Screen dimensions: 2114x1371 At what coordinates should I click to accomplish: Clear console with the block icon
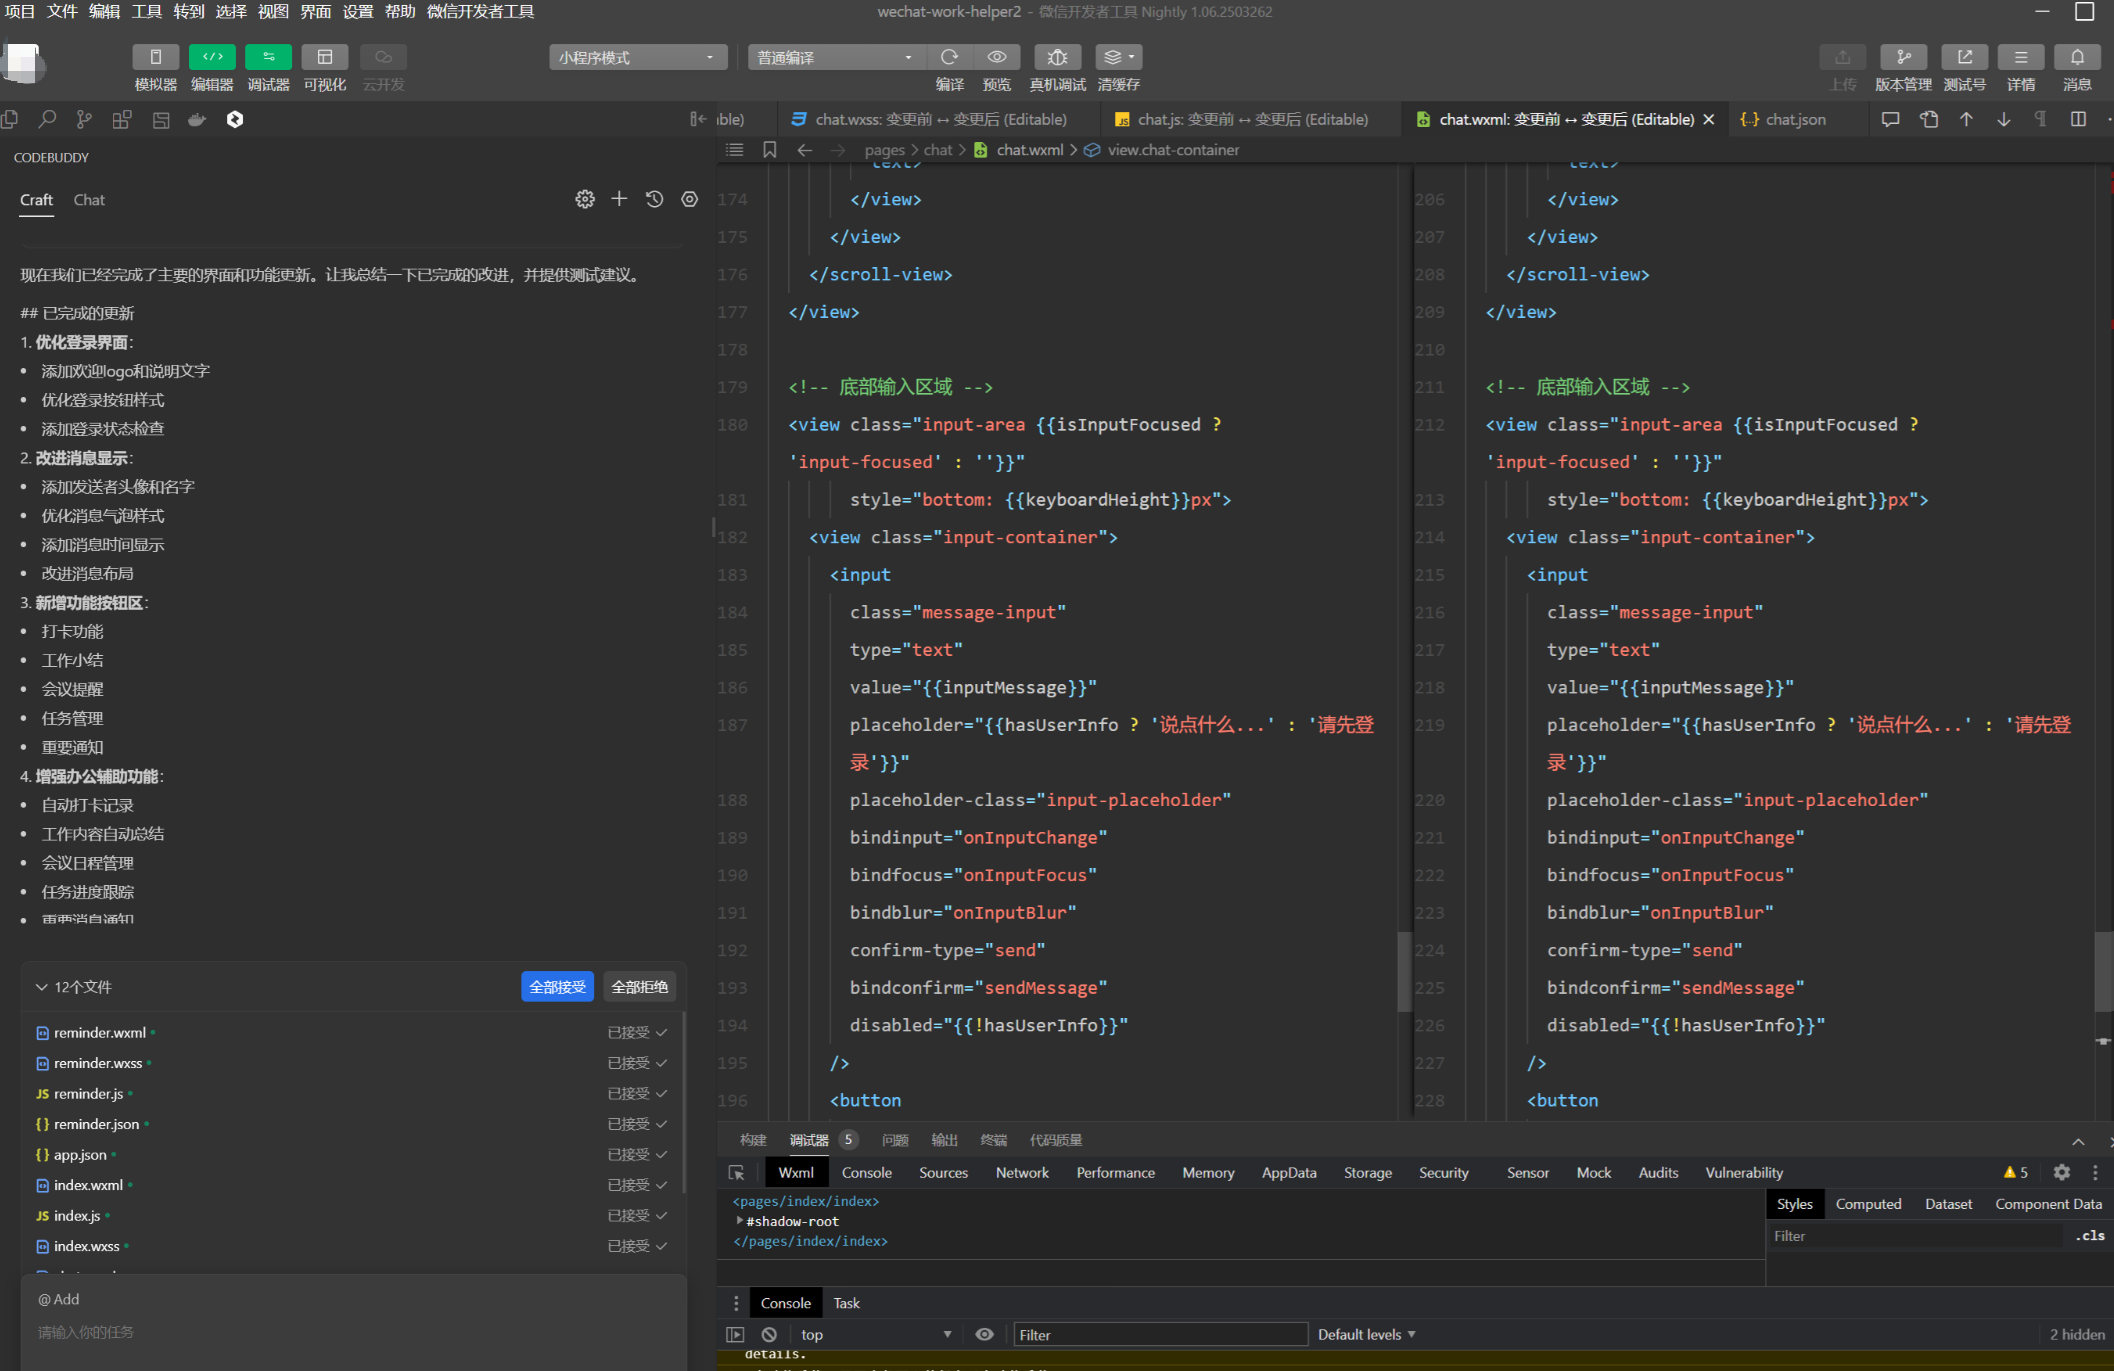tap(769, 1334)
